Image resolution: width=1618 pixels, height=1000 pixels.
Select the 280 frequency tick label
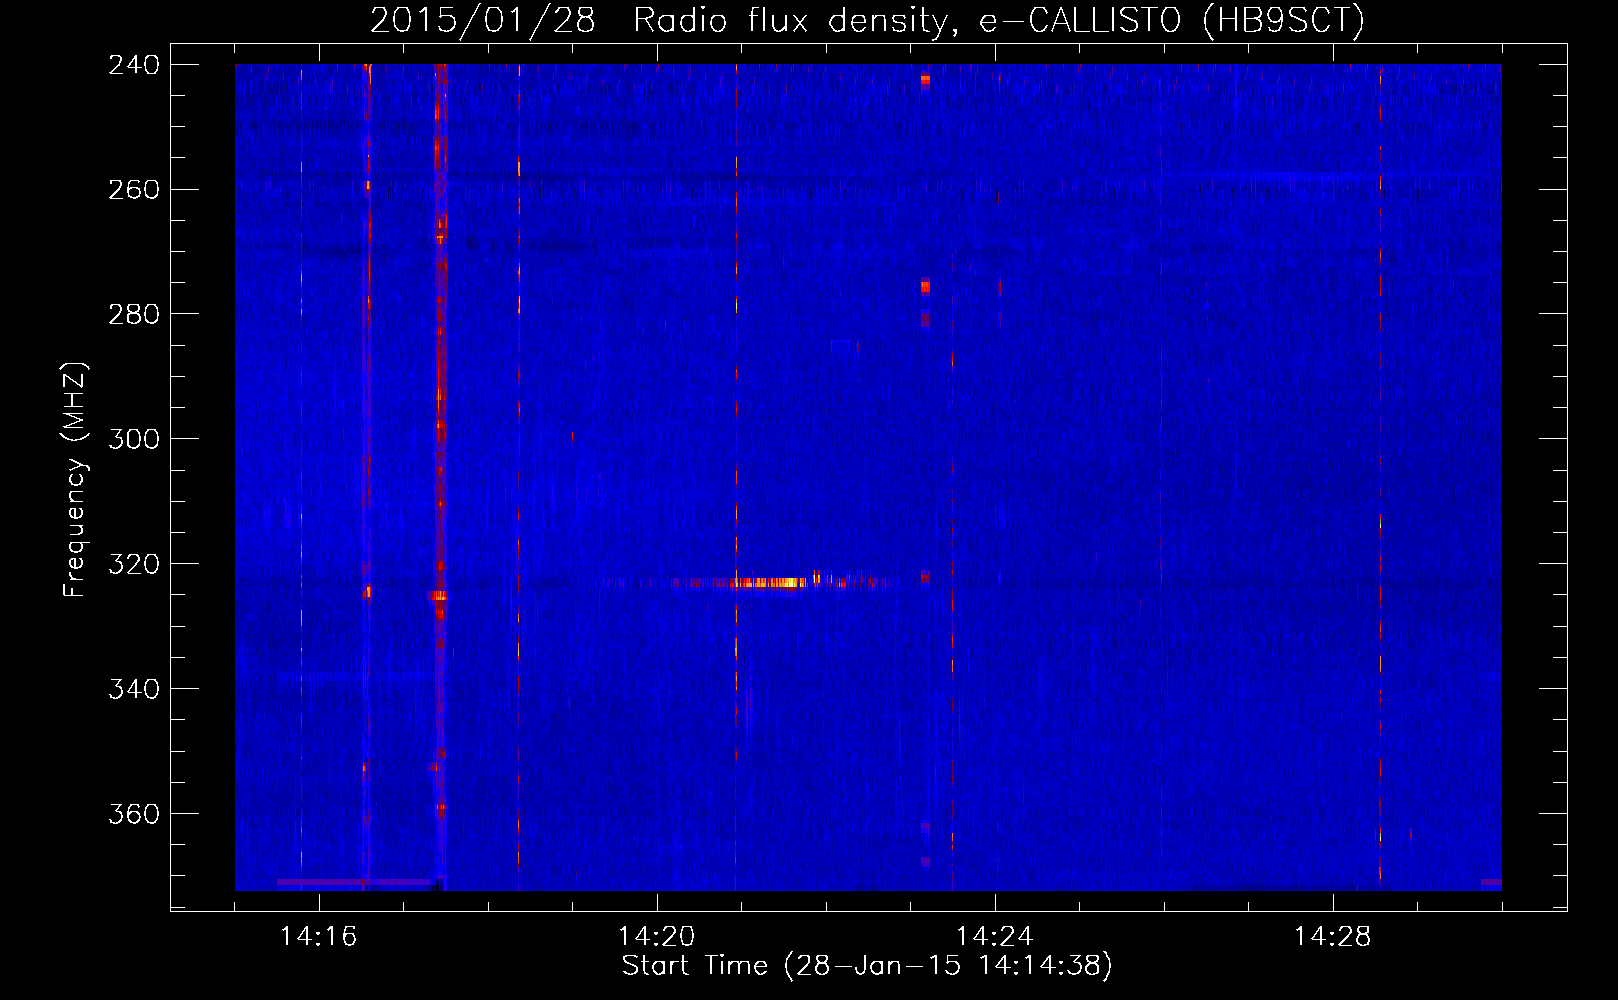coord(134,315)
